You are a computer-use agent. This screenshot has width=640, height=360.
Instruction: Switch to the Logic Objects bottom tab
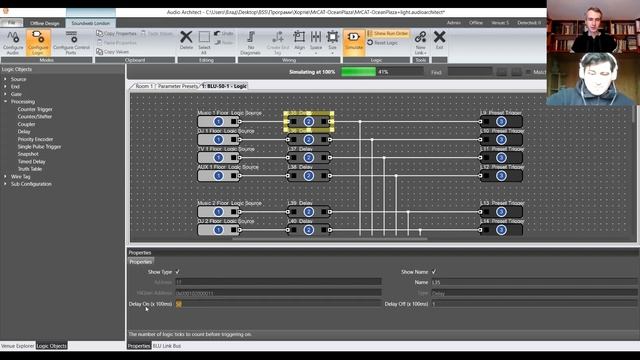pos(51,346)
